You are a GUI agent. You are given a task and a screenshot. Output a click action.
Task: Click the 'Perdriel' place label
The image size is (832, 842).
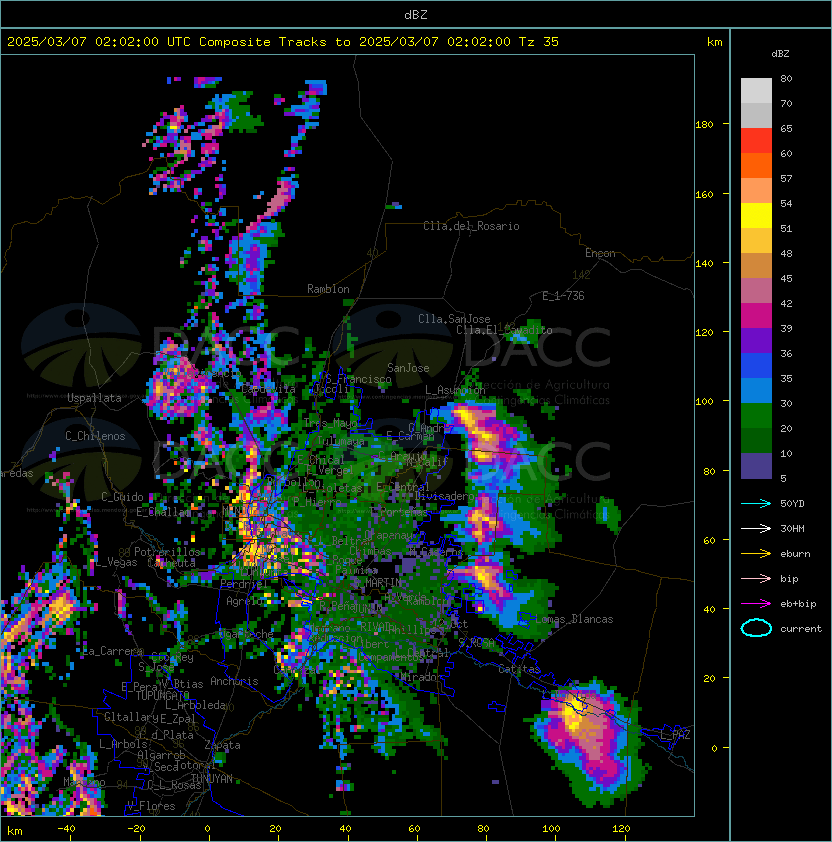pos(244,584)
